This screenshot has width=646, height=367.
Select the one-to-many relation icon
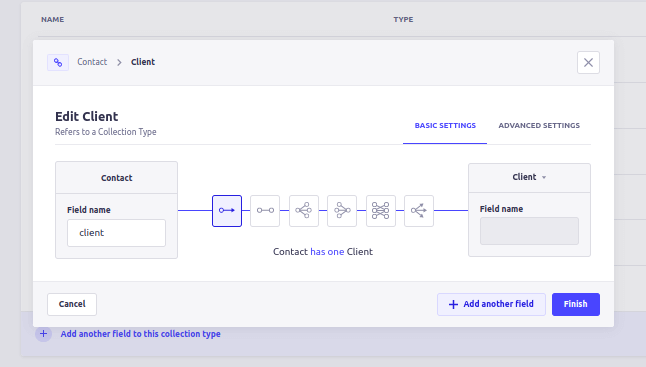point(304,211)
